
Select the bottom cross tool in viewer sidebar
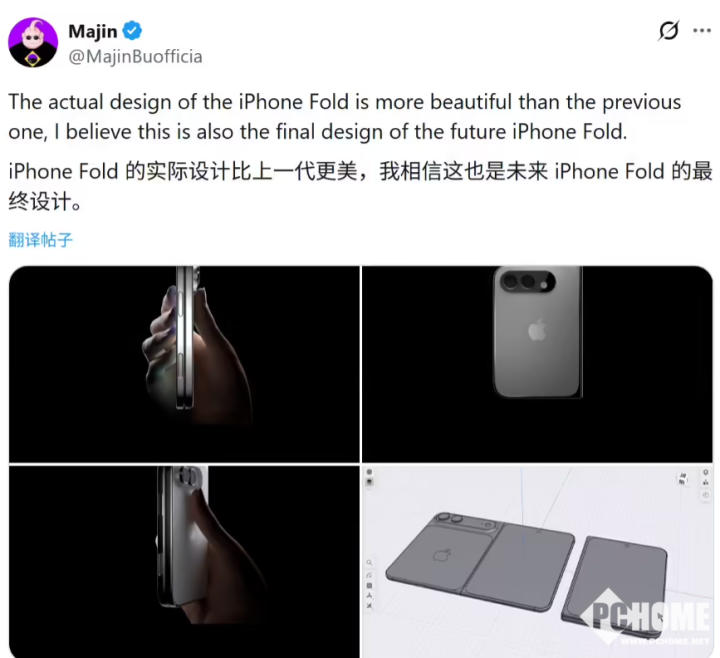point(369,606)
